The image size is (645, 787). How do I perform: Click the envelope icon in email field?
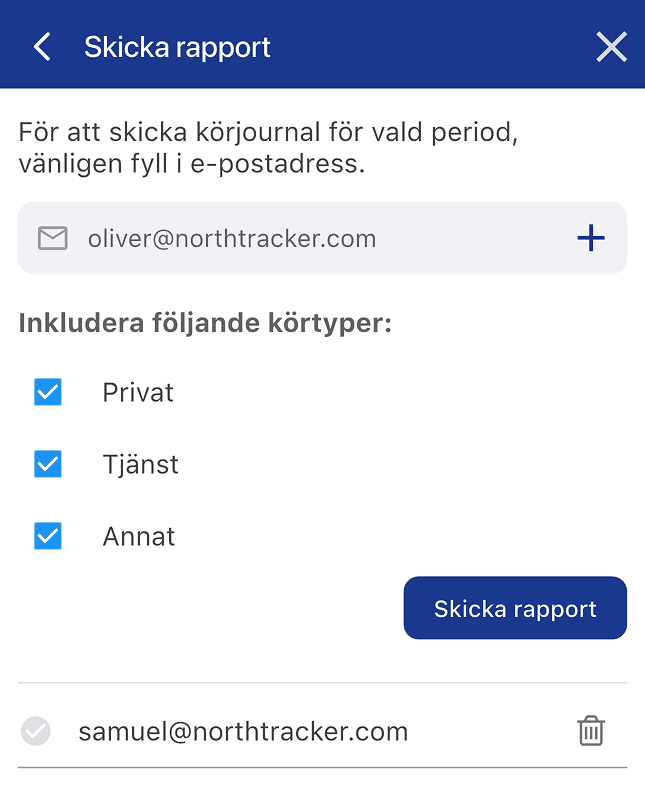click(x=53, y=238)
